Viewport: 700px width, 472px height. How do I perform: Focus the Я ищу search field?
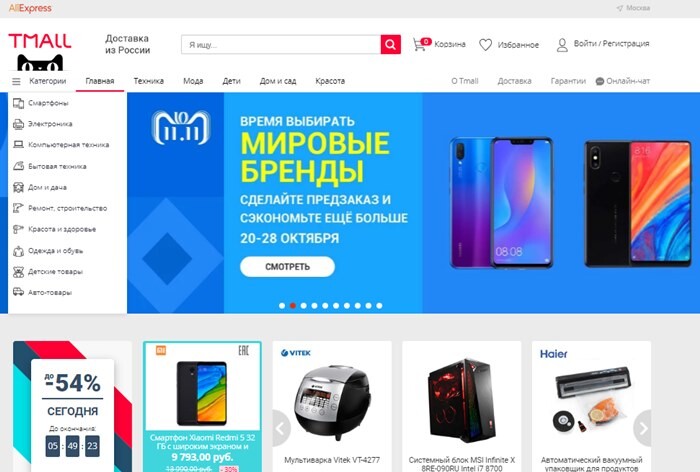(281, 44)
